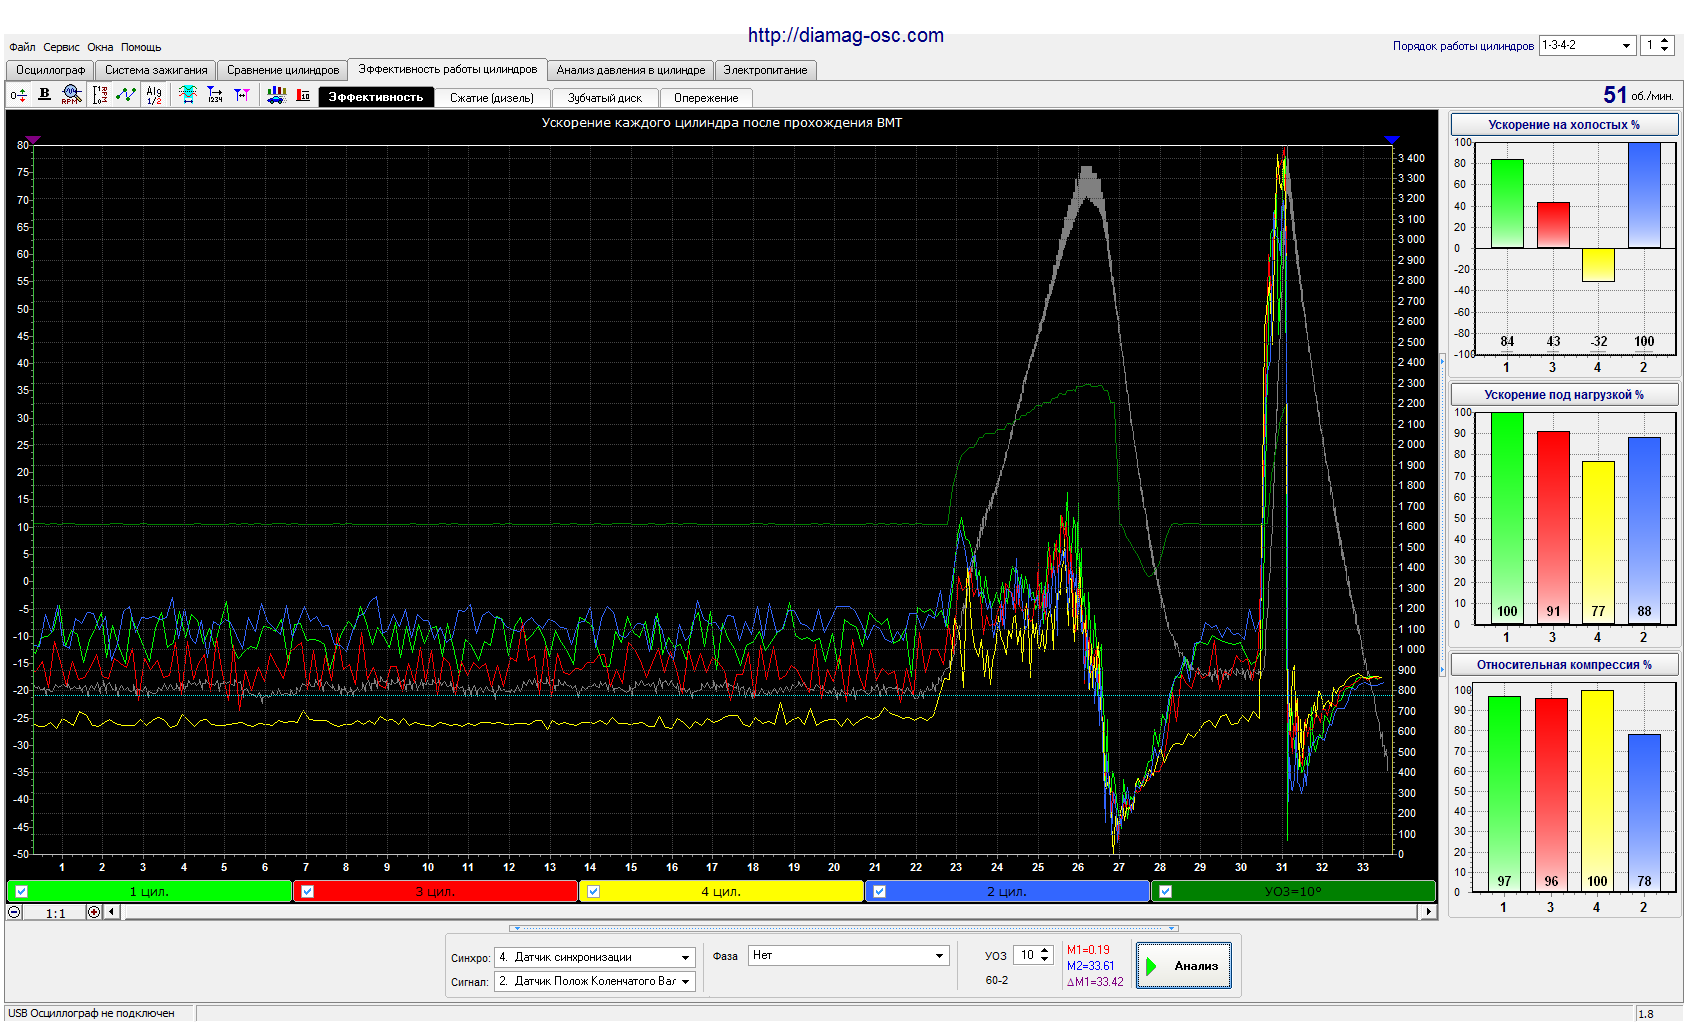Click the car with color bars icon

coord(276,95)
